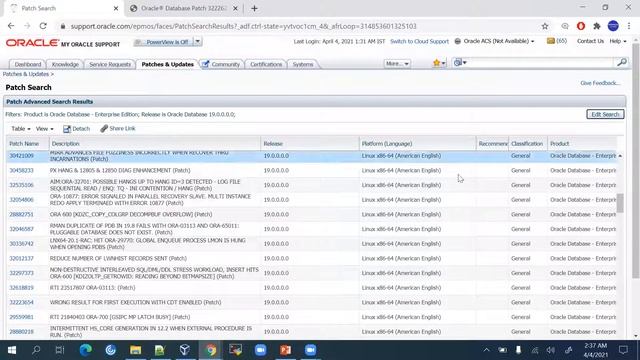
Task: Open the favorites star dropdown
Action: pos(439,63)
